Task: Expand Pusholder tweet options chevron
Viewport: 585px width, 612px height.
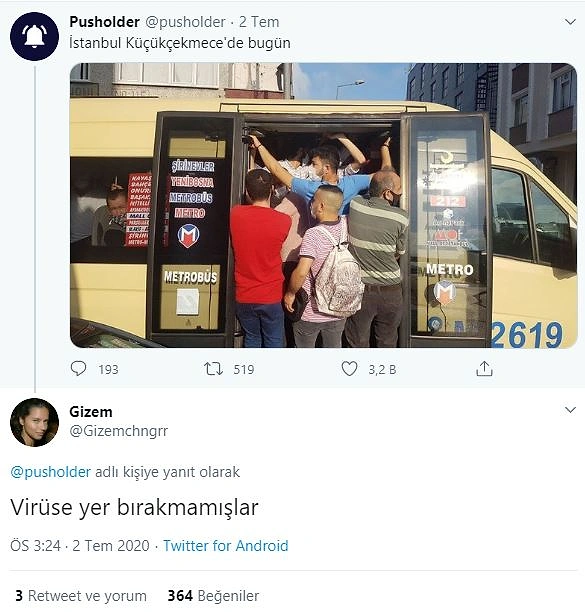Action: point(570,22)
